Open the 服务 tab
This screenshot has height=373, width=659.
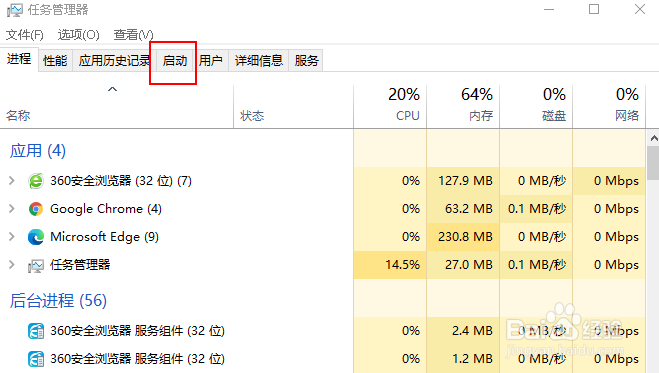tap(306, 61)
